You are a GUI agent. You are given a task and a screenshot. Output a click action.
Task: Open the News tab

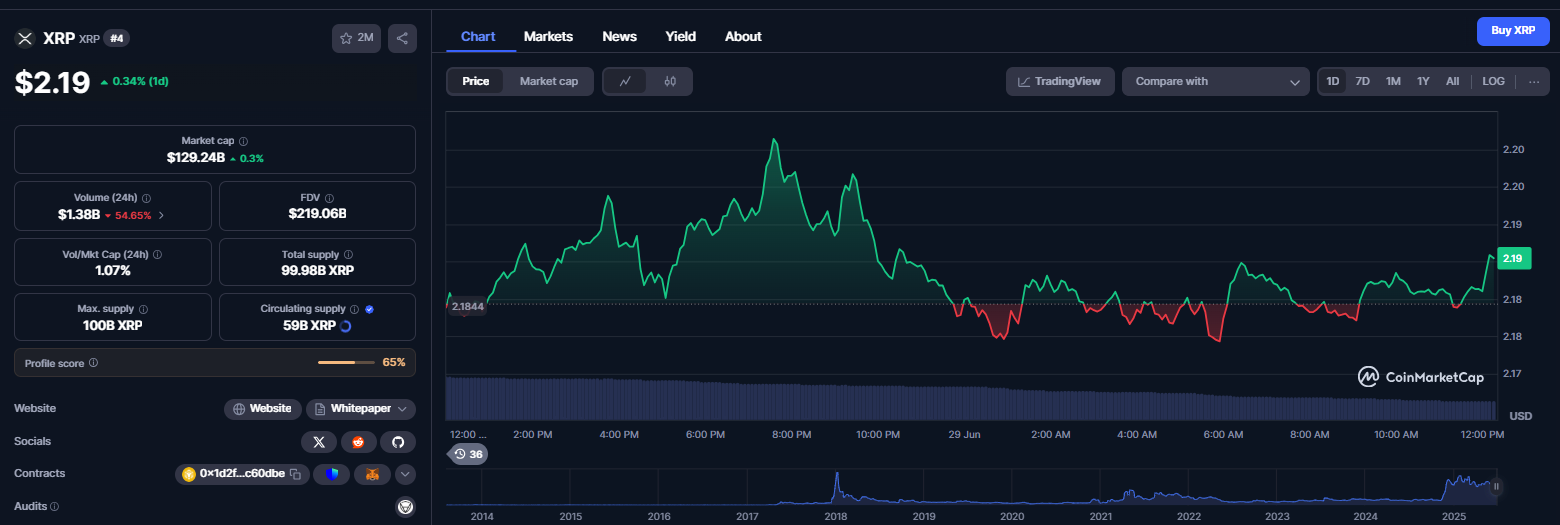click(620, 36)
